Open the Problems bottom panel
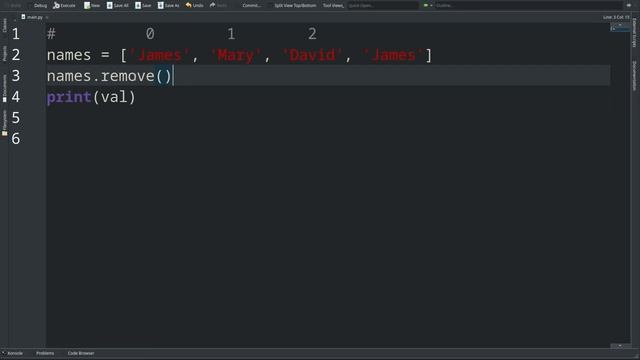Viewport: 640px width, 360px height. [44, 353]
